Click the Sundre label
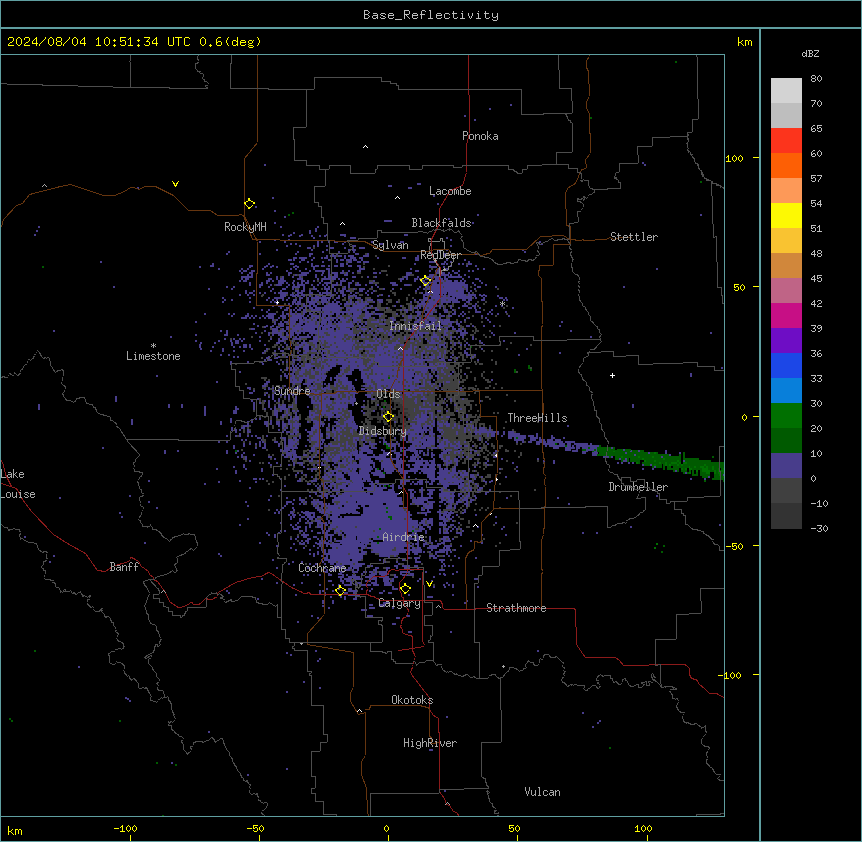 (292, 391)
